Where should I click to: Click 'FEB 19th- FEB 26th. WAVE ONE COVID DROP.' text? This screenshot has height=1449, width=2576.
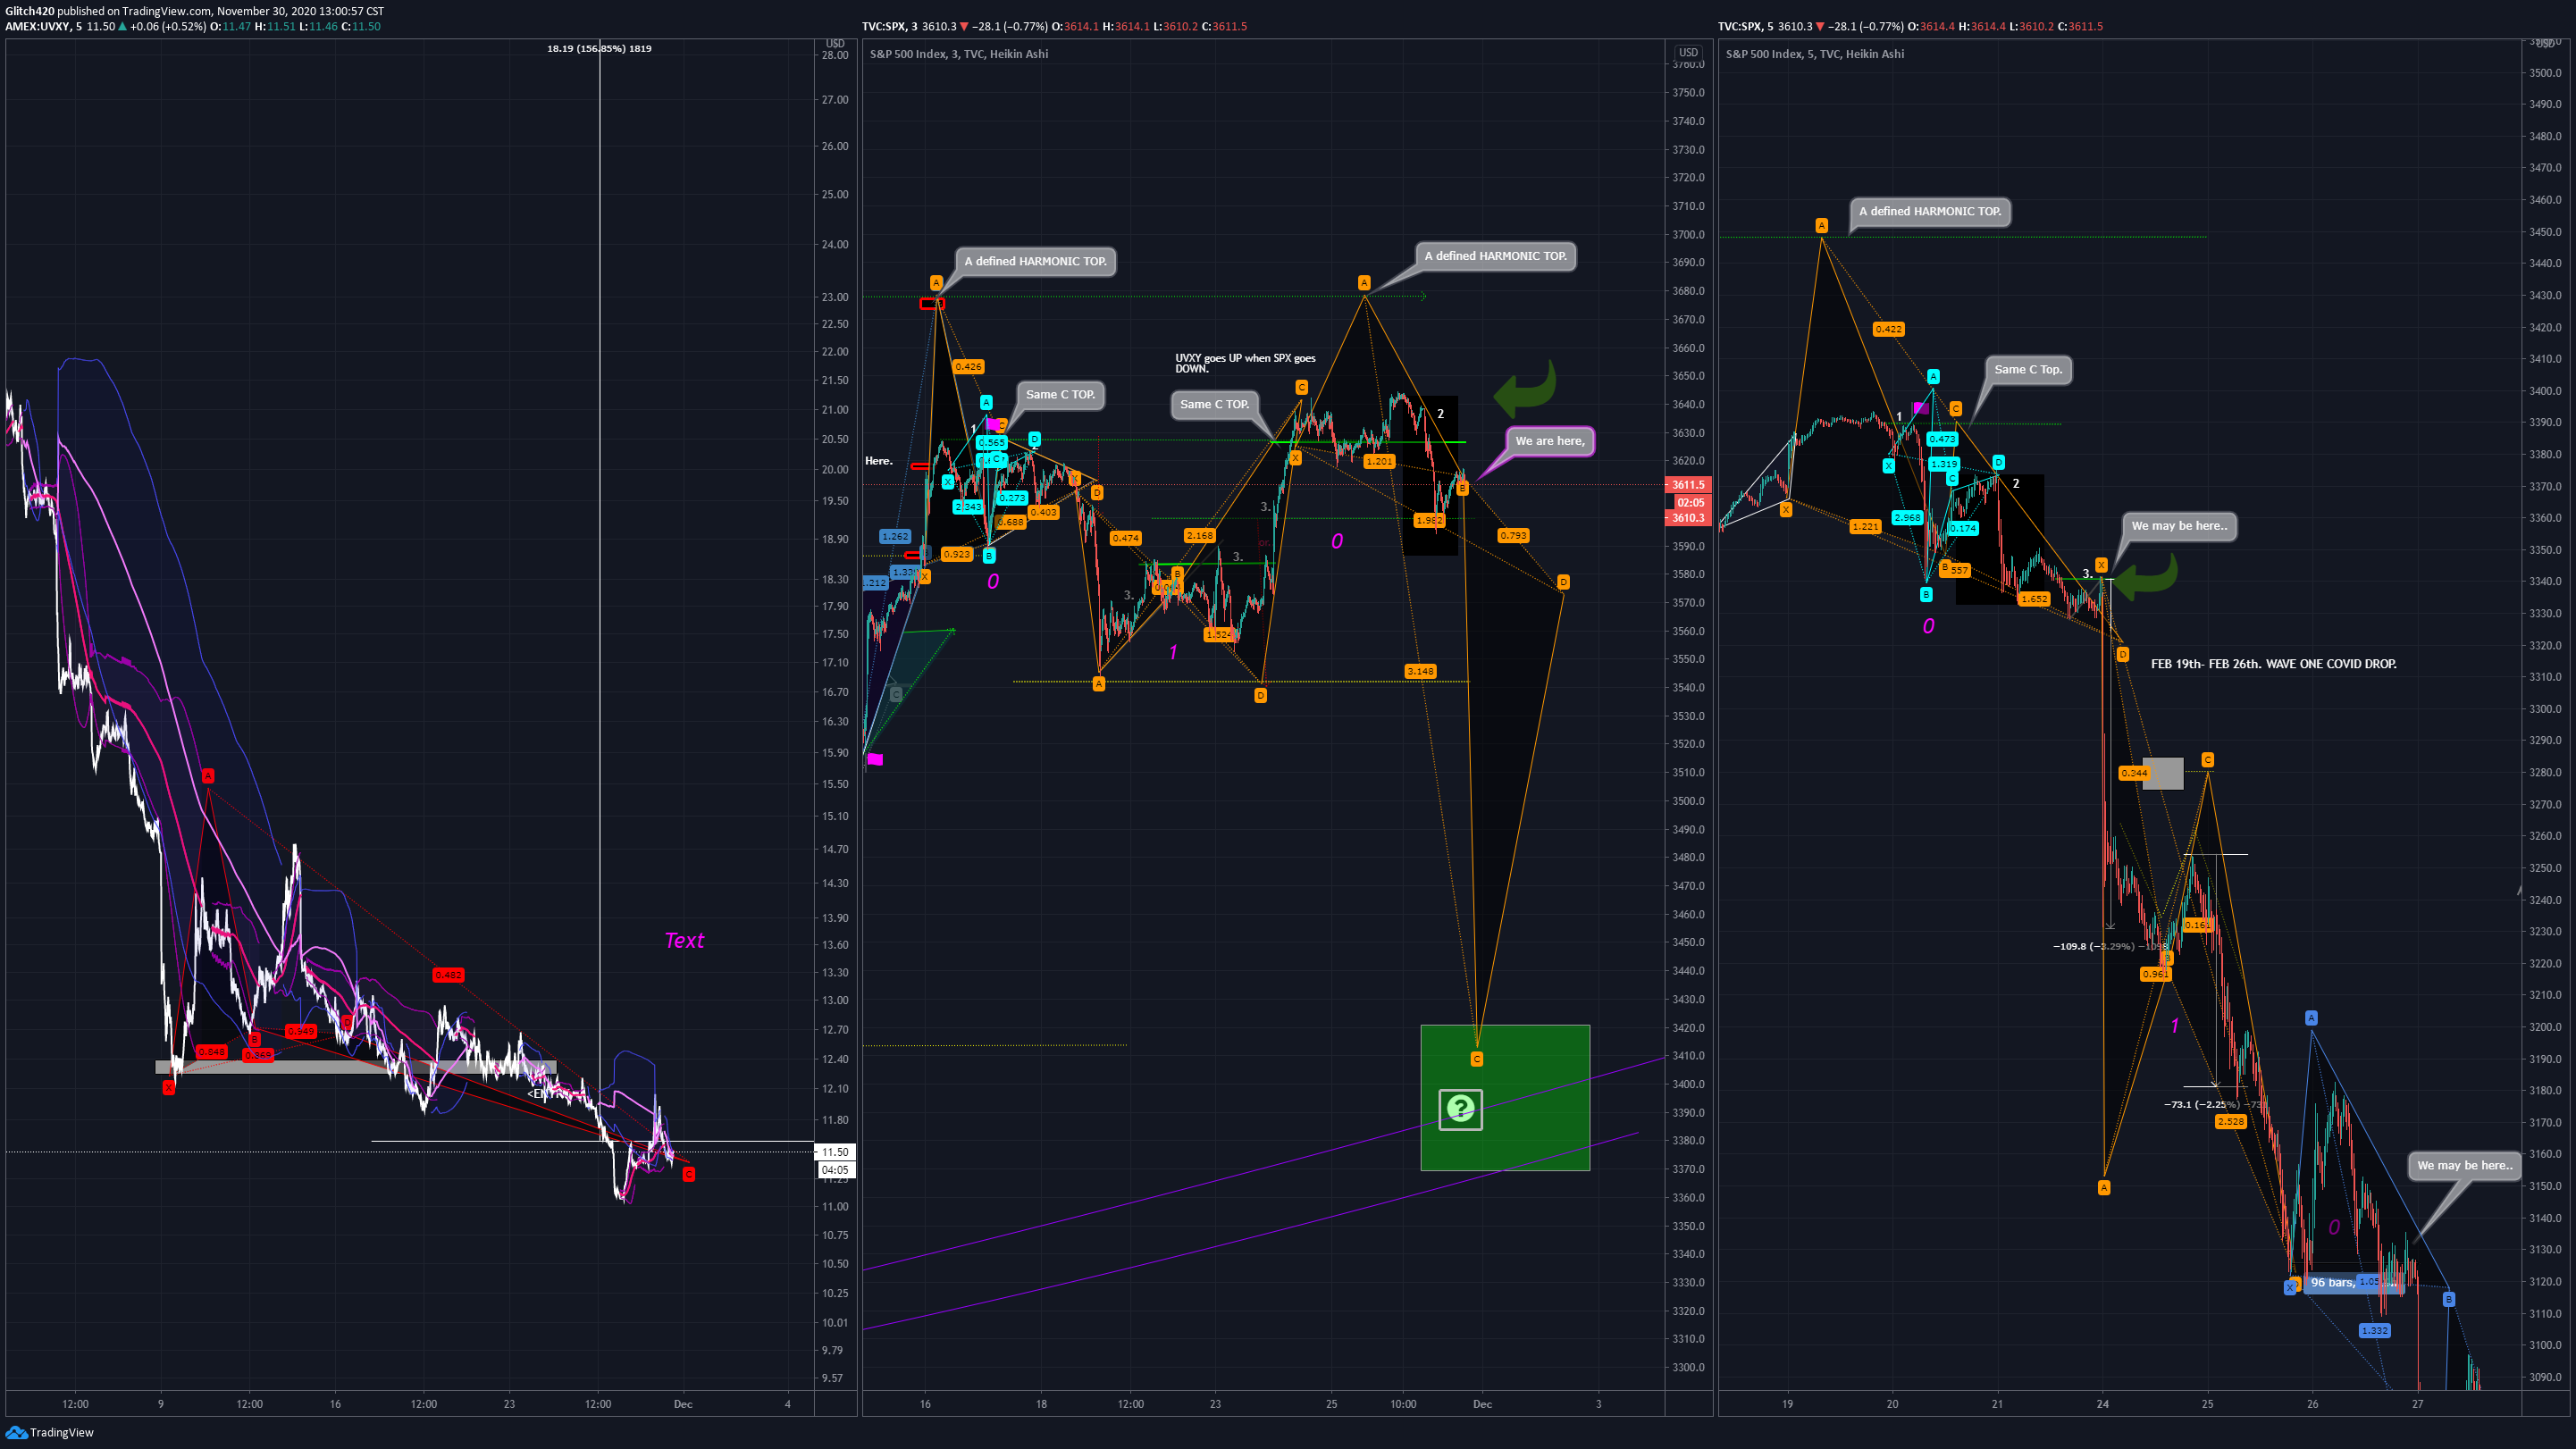click(x=2273, y=664)
